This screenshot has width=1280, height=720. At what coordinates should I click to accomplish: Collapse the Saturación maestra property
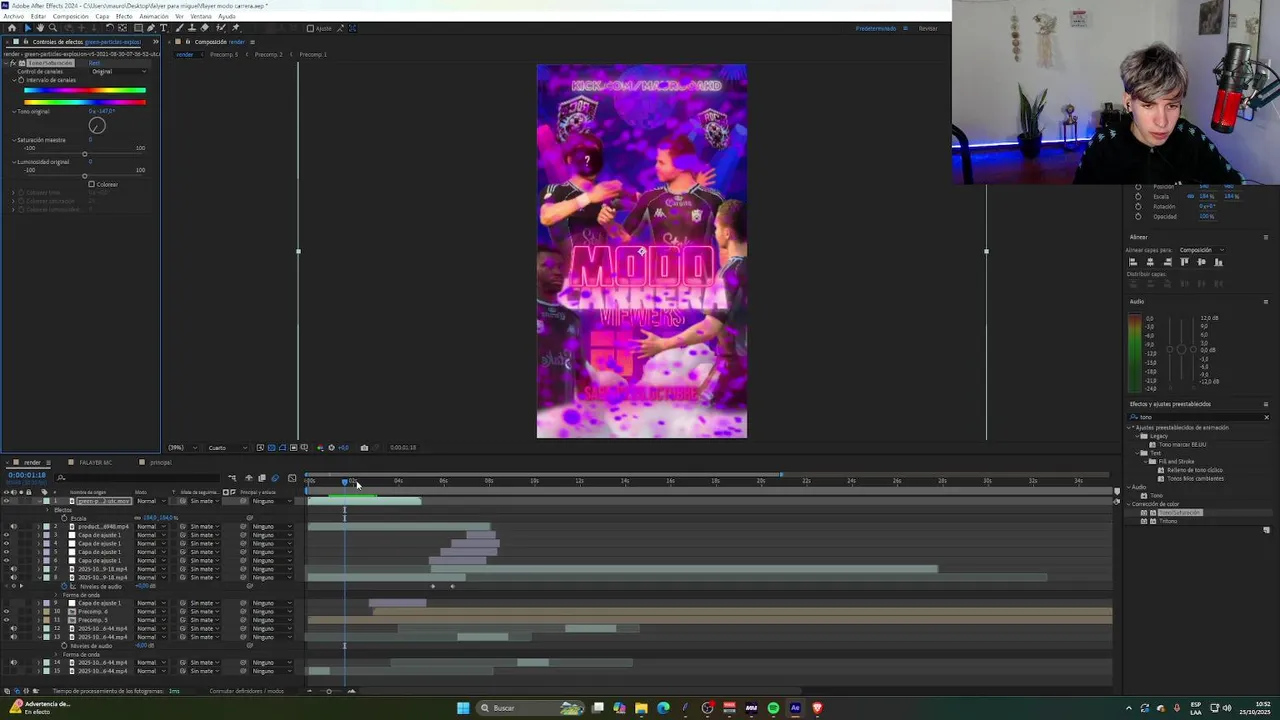[x=14, y=140]
